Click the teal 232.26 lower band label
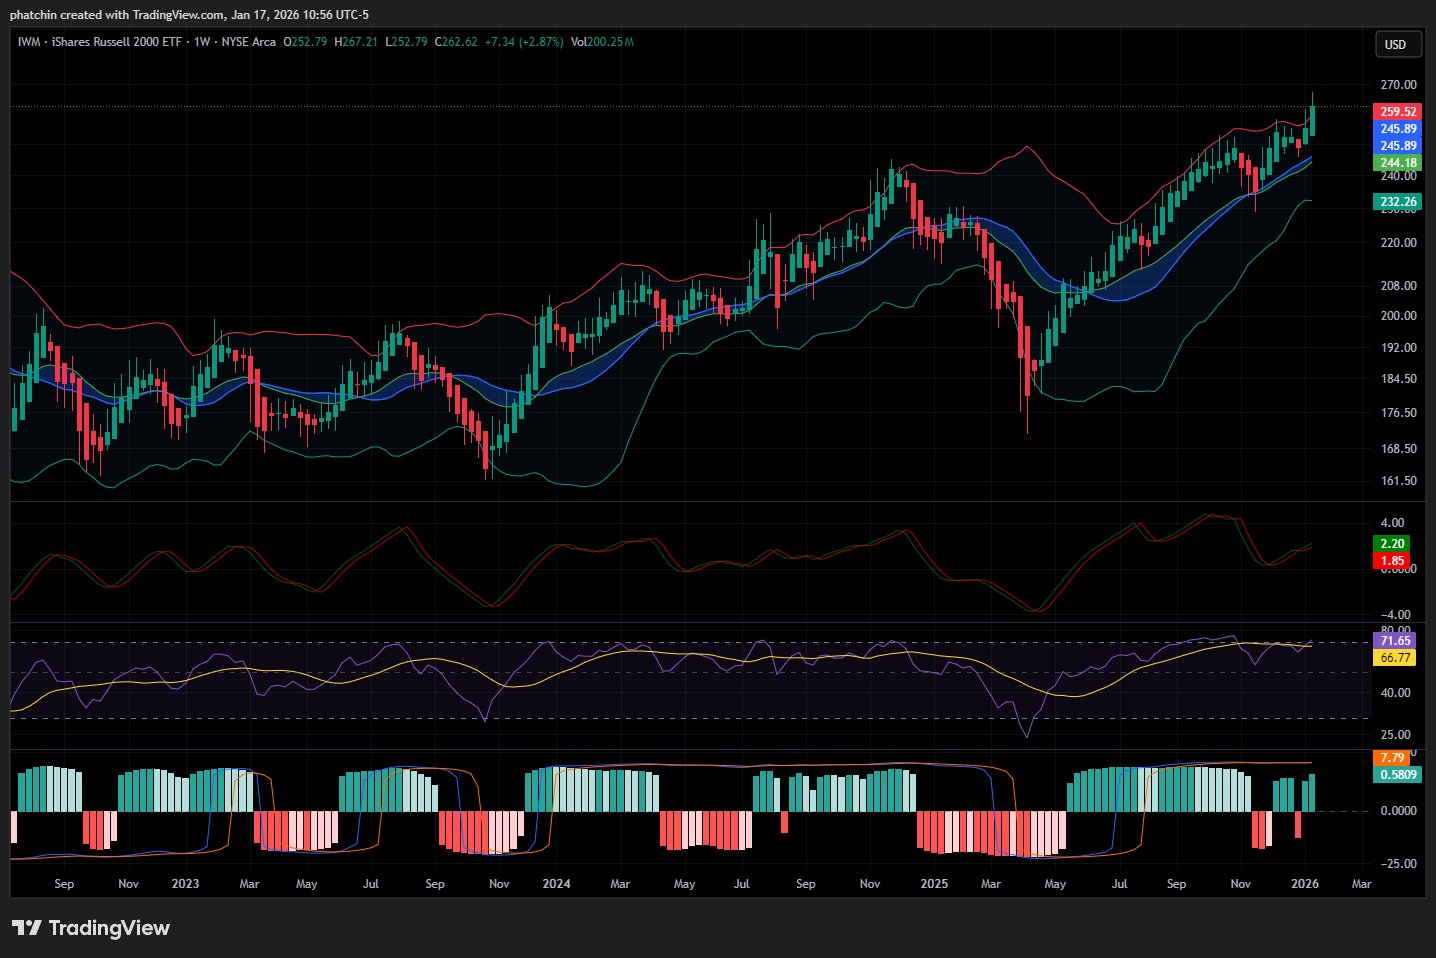Viewport: 1436px width, 958px height. 1398,202
